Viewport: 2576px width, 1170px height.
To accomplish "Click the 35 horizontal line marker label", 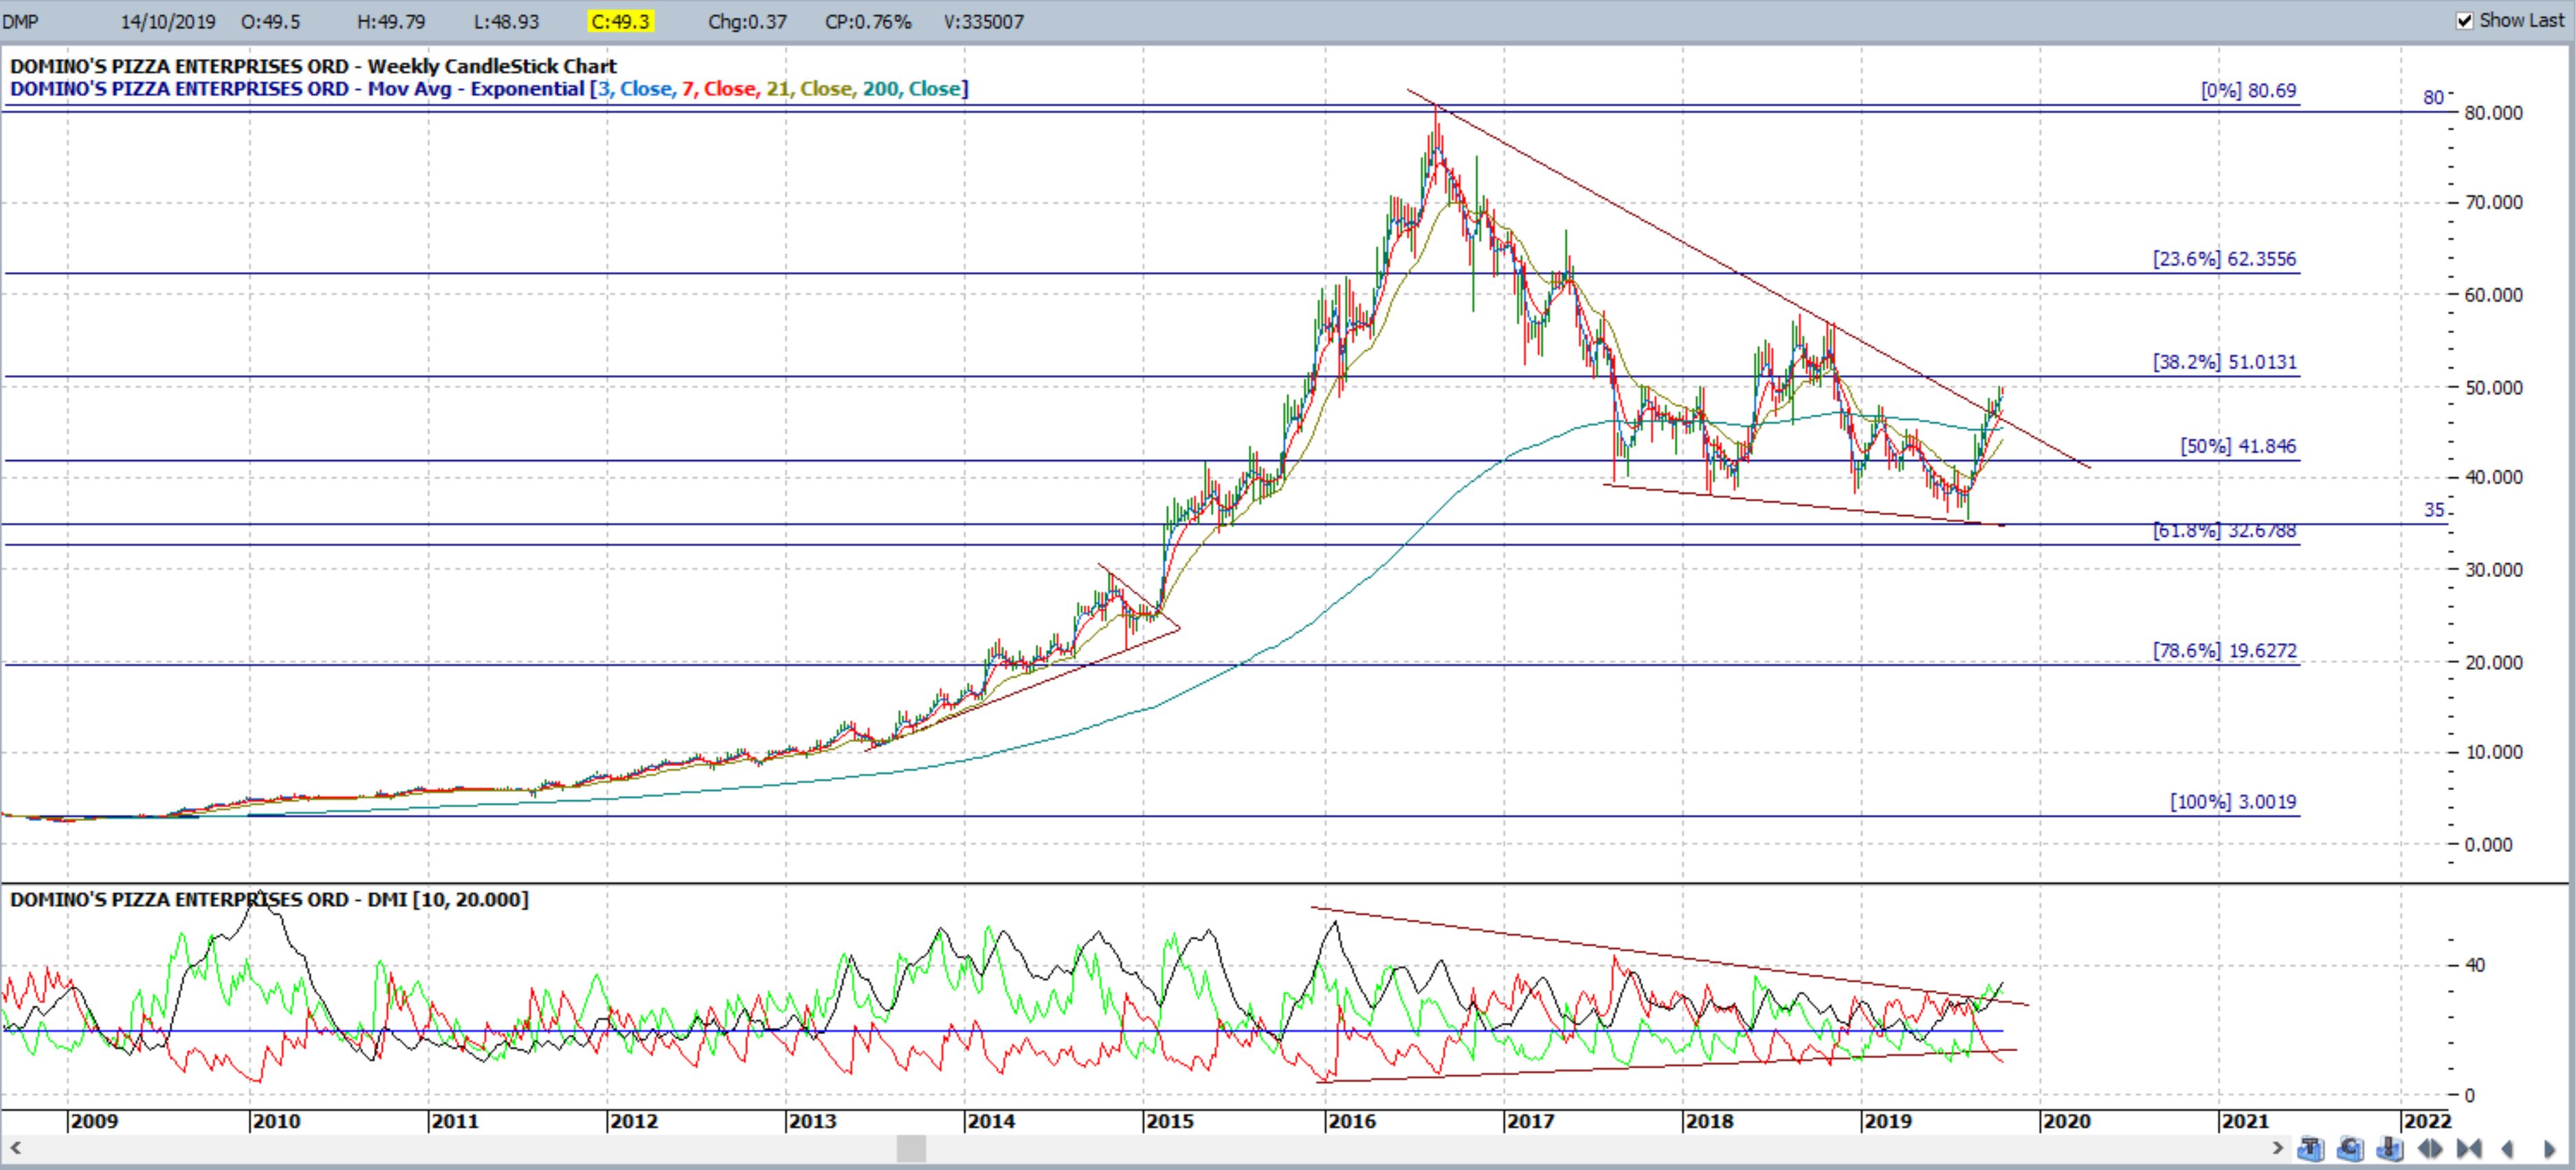I will click(x=2434, y=510).
